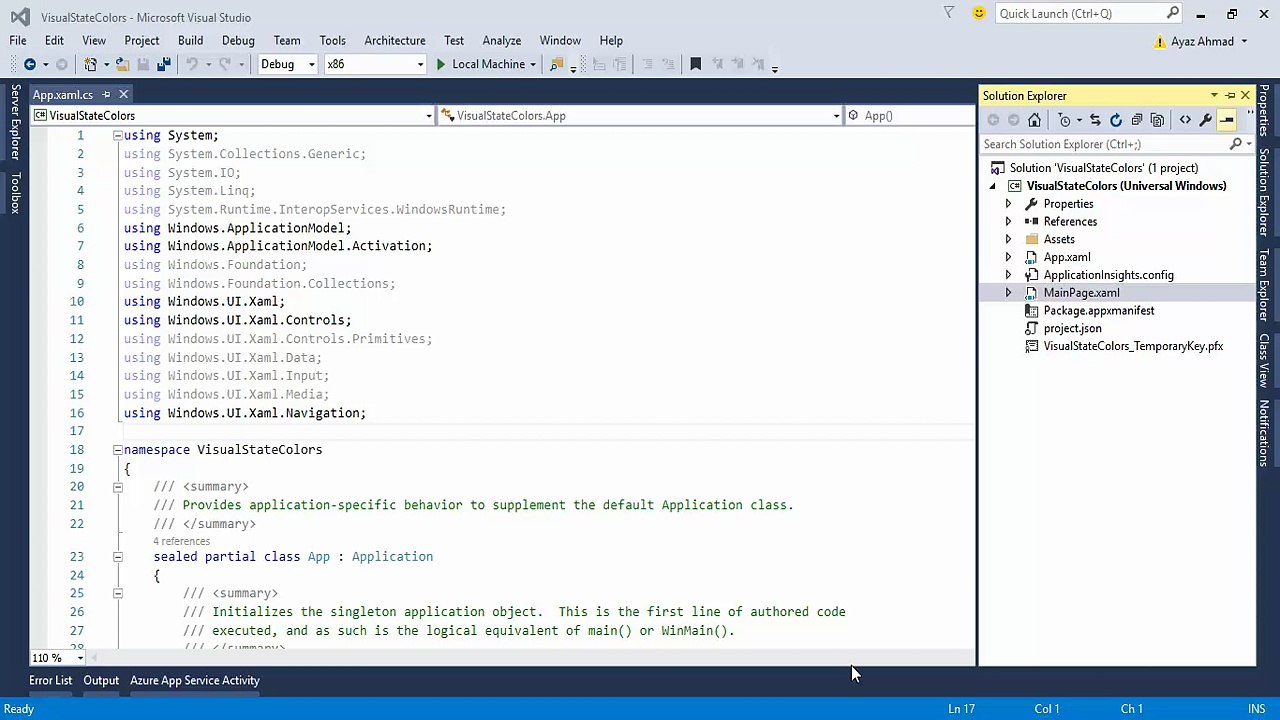Open the App() member dropdown
Image resolution: width=1280 pixels, height=720 pixels.
coord(908,116)
